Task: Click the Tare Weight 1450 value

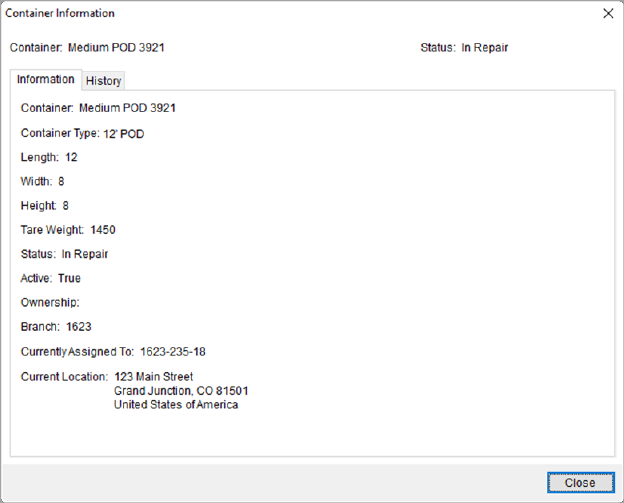Action: 102,230
